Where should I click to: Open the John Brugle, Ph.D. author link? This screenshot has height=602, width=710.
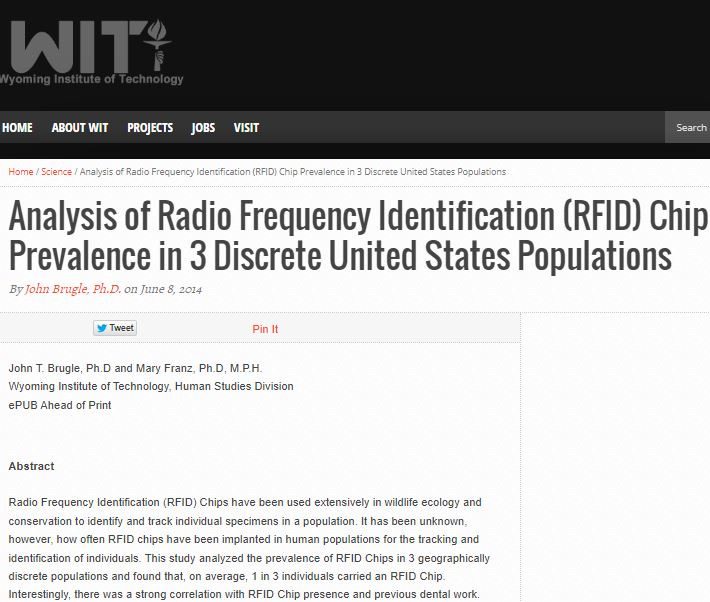tap(73, 289)
